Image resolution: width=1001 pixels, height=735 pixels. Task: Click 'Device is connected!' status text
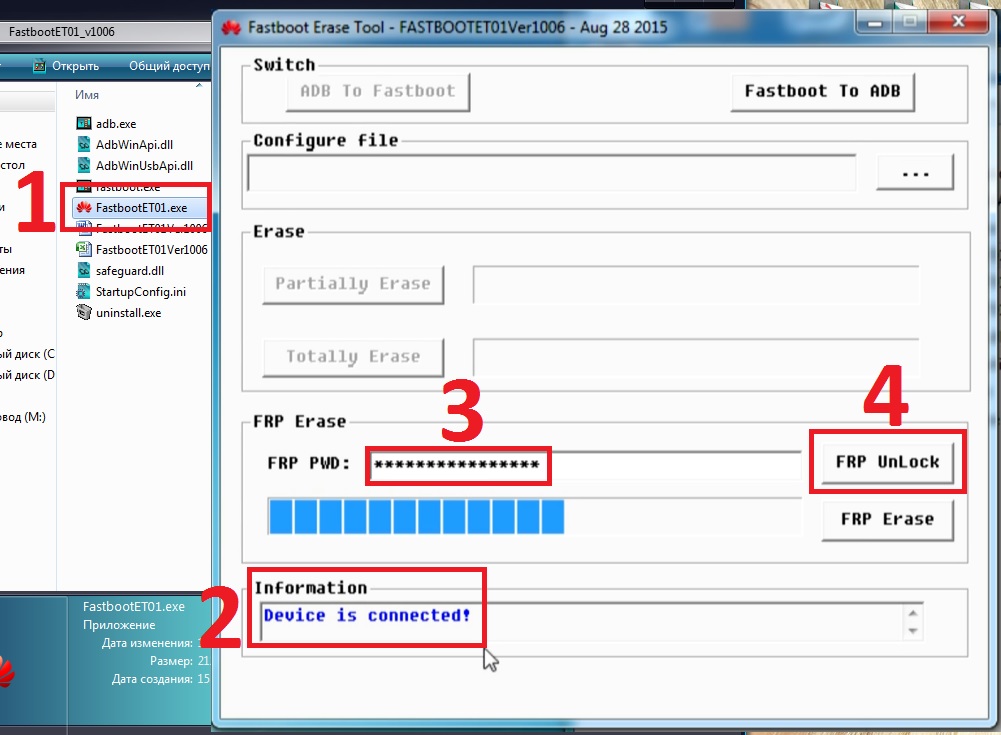click(366, 615)
